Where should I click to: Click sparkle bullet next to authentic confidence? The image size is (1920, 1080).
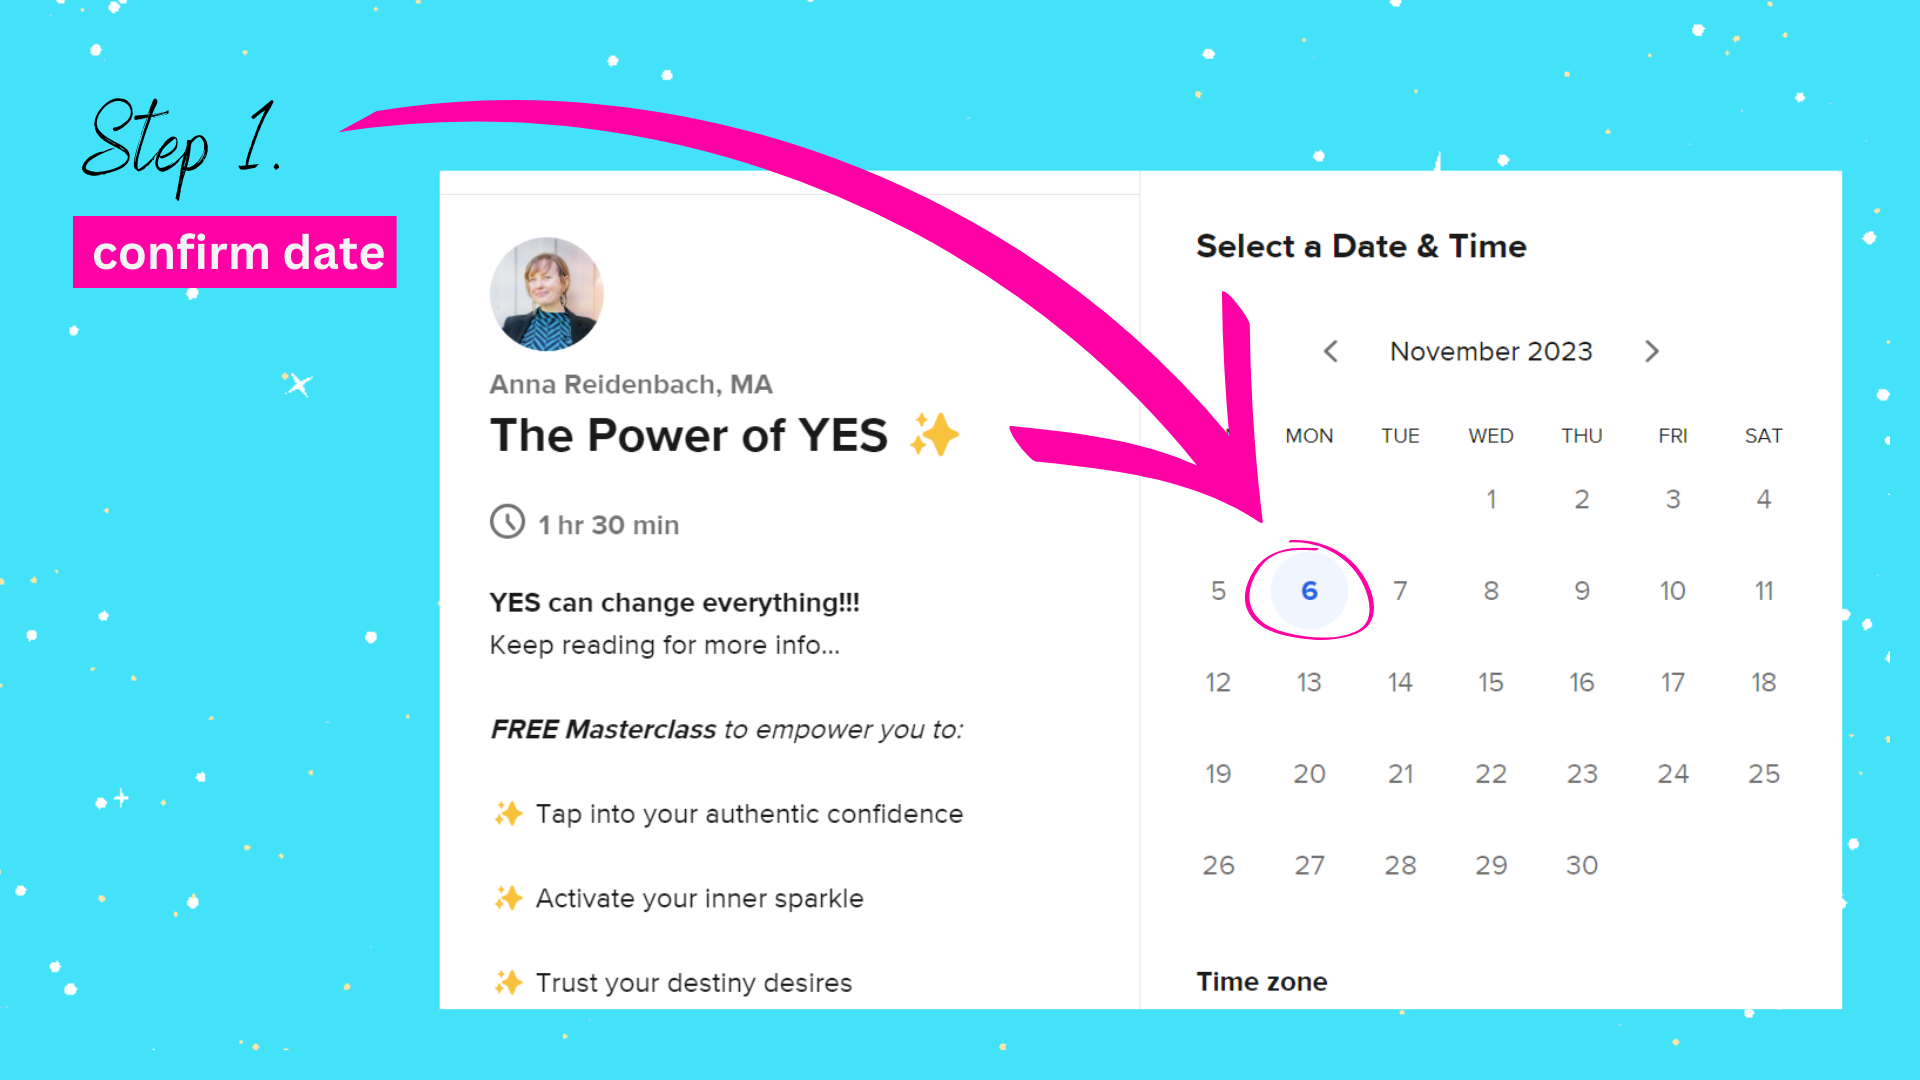(x=508, y=813)
